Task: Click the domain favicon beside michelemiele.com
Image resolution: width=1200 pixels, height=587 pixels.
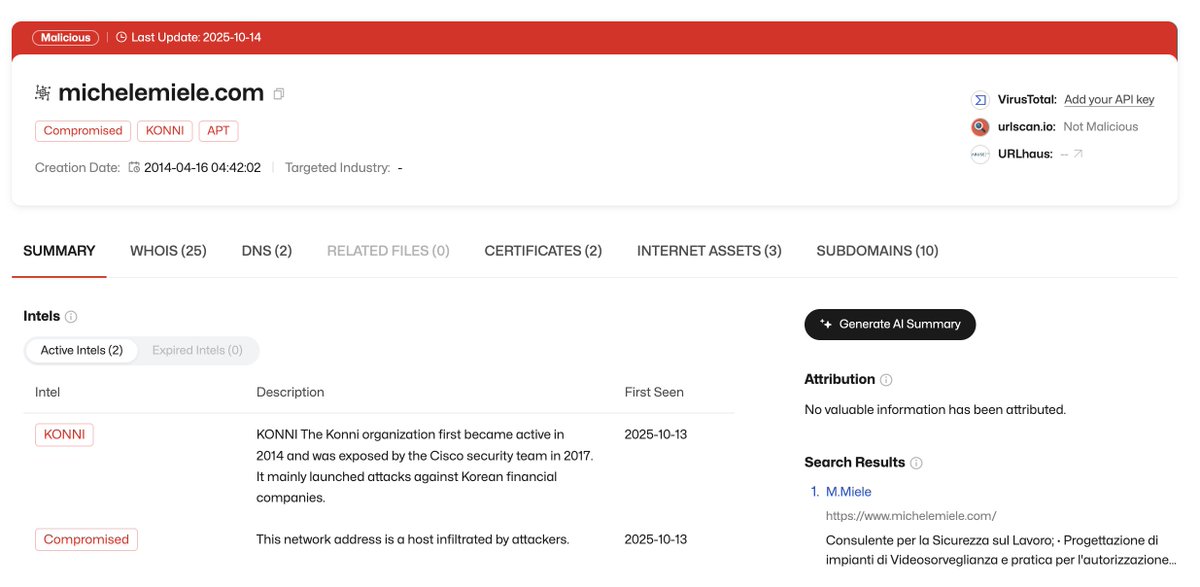Action: (43, 93)
